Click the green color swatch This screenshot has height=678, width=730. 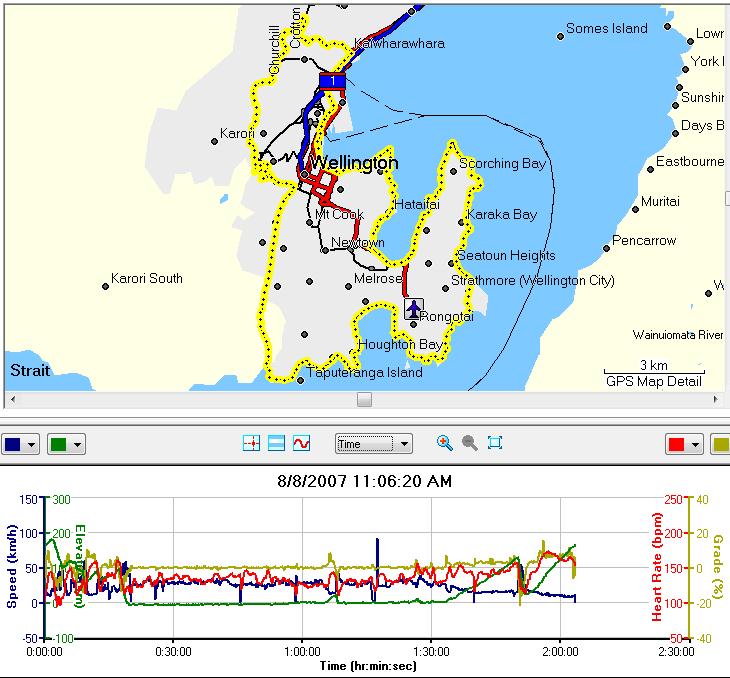click(59, 444)
